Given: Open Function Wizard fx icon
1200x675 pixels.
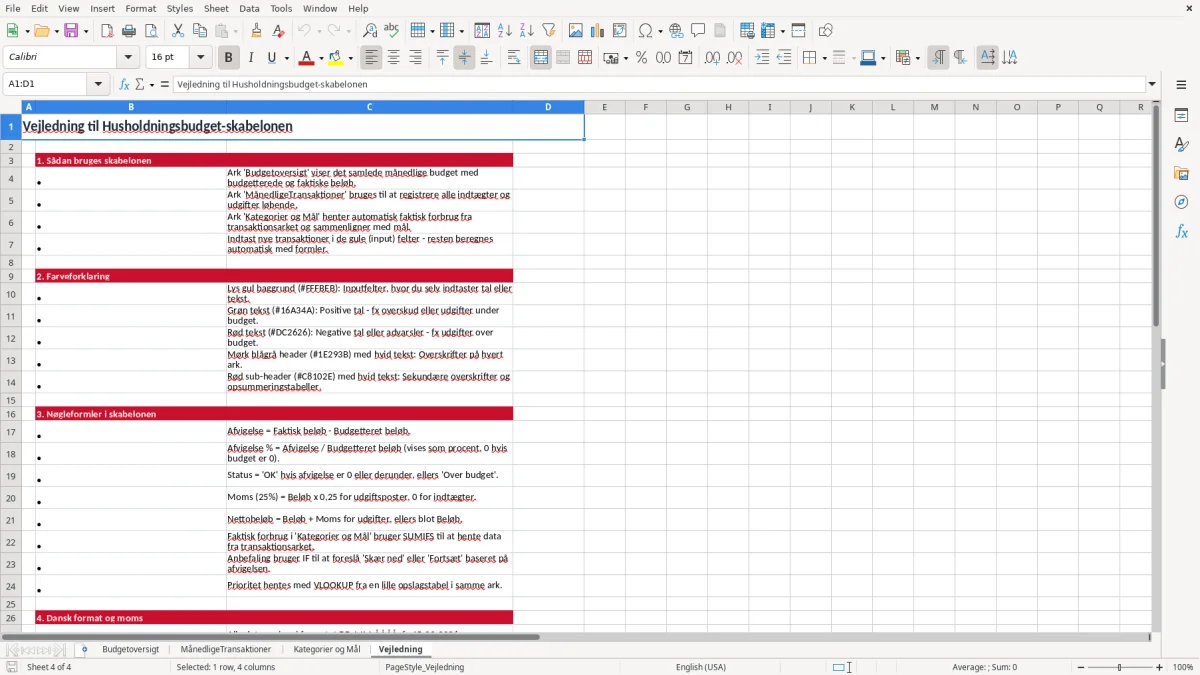Looking at the screenshot, I should pos(125,84).
